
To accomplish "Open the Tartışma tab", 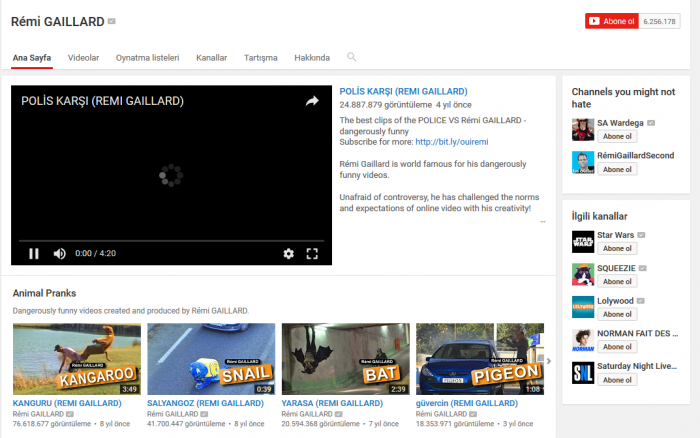I will coord(261,58).
